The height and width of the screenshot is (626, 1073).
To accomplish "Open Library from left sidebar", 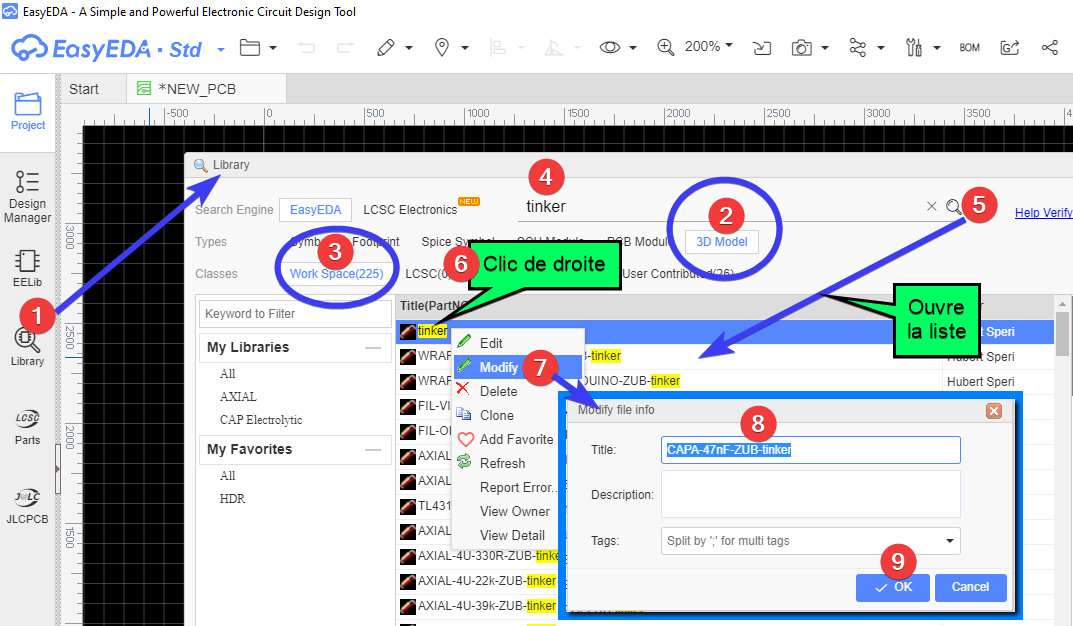I will pos(27,346).
